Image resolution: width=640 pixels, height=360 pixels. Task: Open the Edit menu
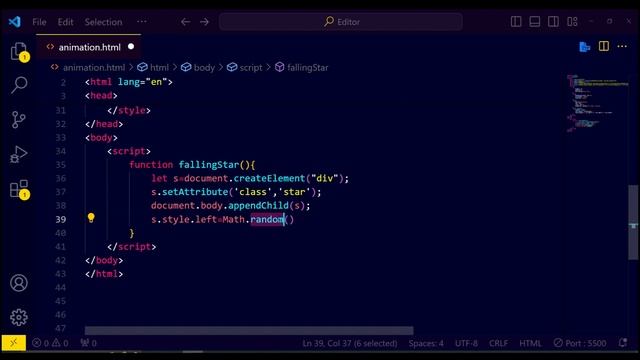click(65, 22)
